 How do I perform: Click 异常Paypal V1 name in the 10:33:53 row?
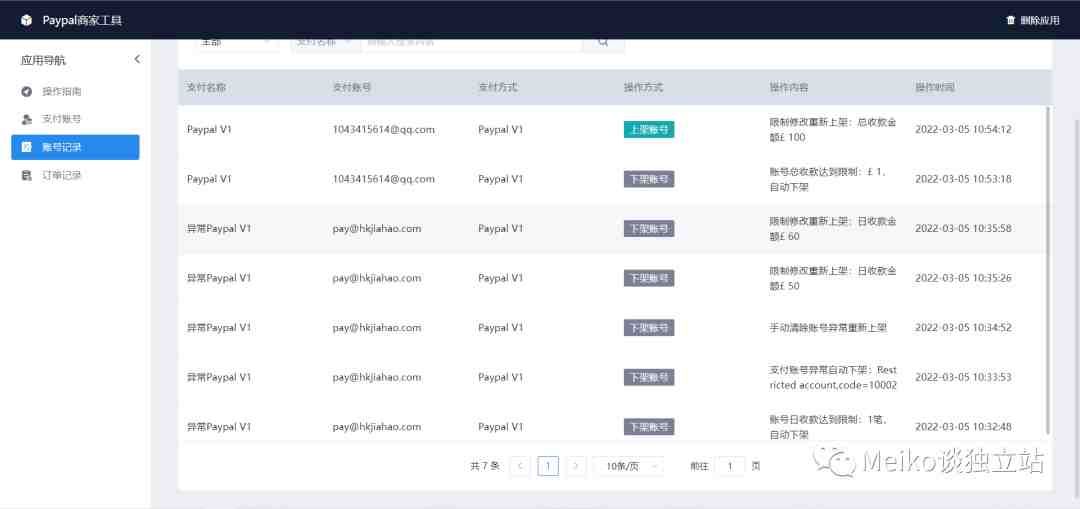(x=219, y=377)
